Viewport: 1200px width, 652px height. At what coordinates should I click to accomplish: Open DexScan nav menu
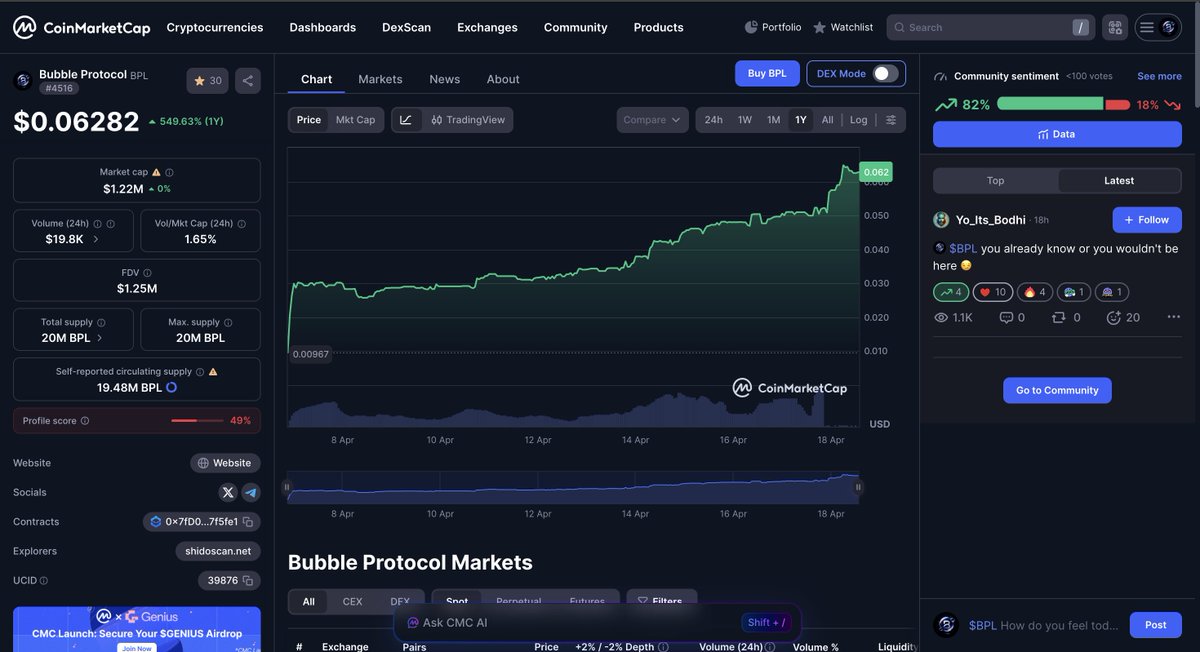(x=406, y=27)
